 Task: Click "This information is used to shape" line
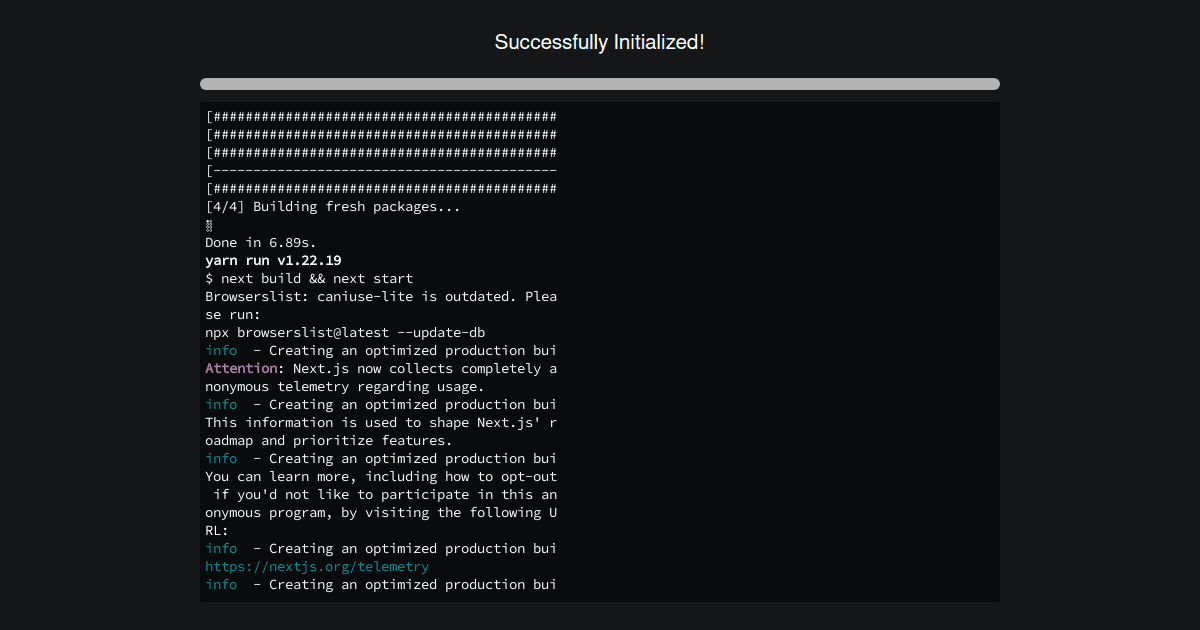click(x=380, y=423)
